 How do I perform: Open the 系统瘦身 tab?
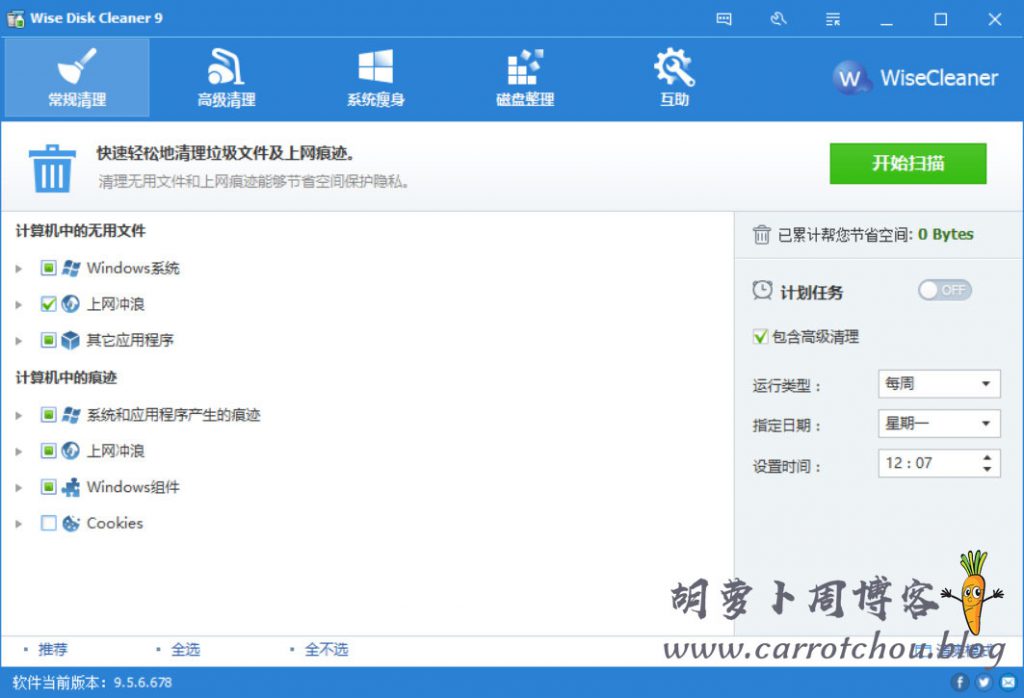(x=375, y=78)
